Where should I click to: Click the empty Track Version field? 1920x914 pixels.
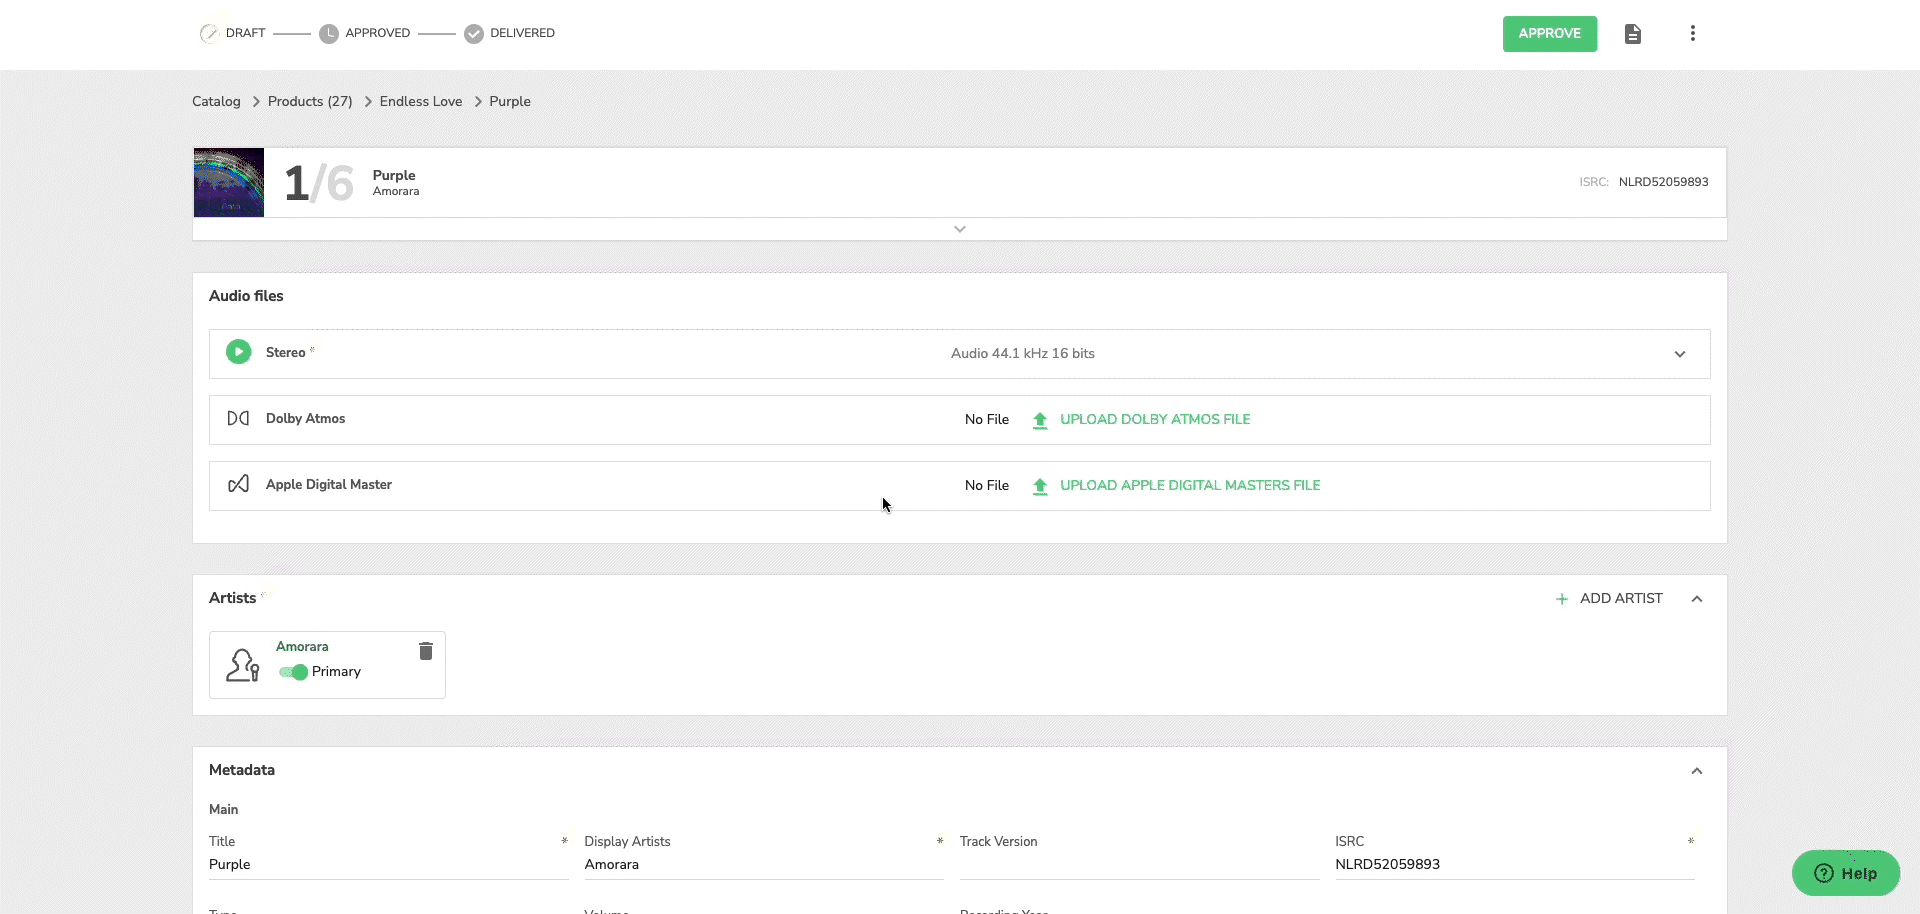[1139, 865]
